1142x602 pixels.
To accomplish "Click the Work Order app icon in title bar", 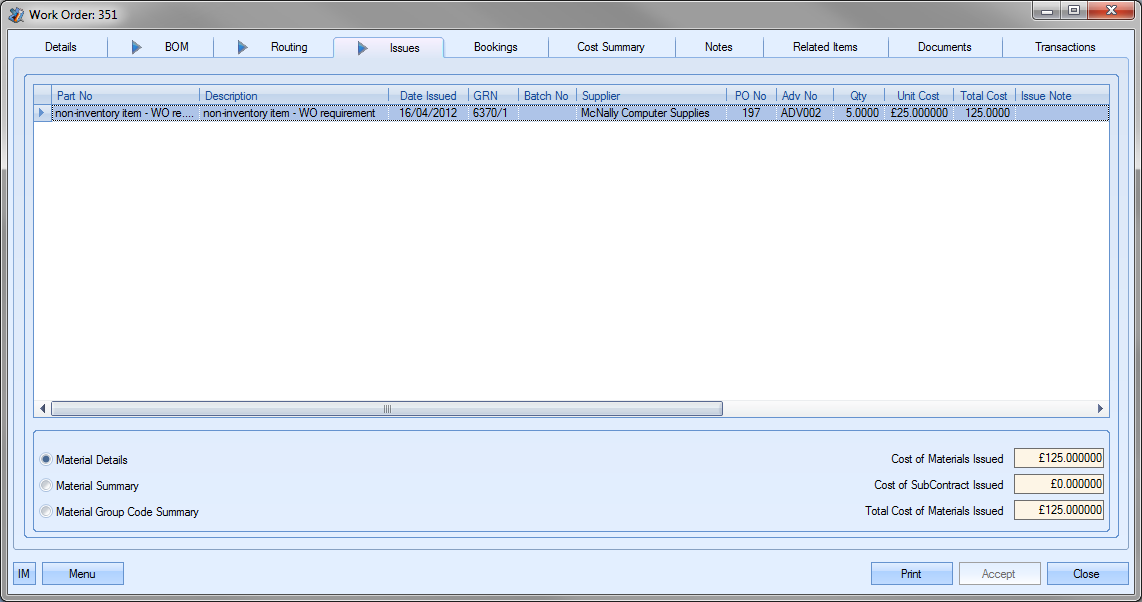I will pos(17,14).
